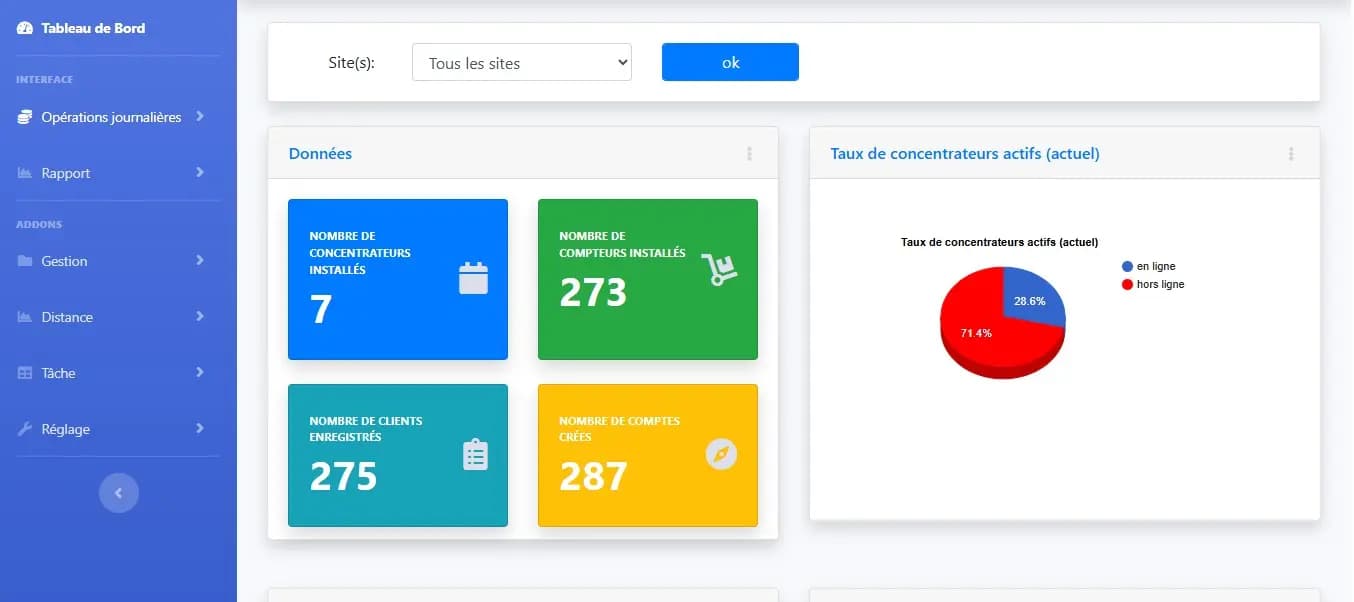Screen dimensions: 1354x602
Task: Expand the Gestion menu chevron
Action: click(200, 260)
